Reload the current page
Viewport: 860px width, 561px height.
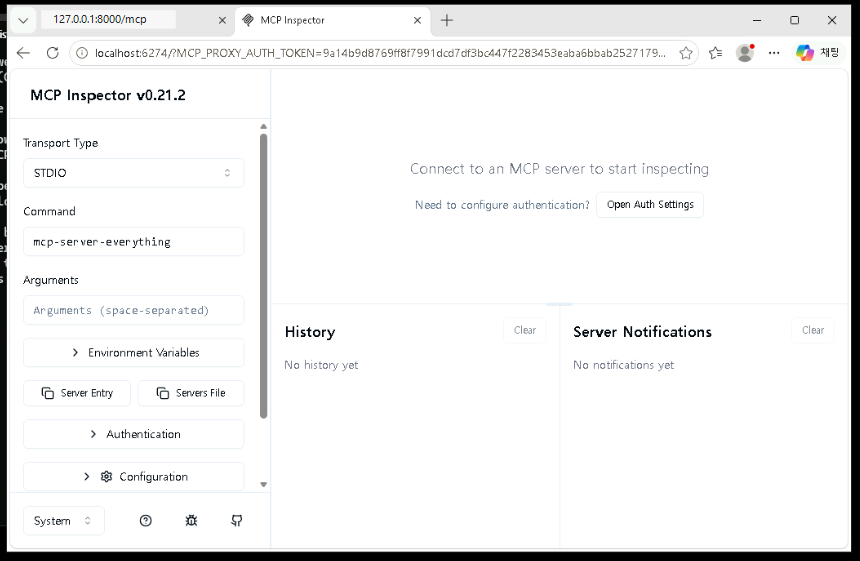(53, 53)
